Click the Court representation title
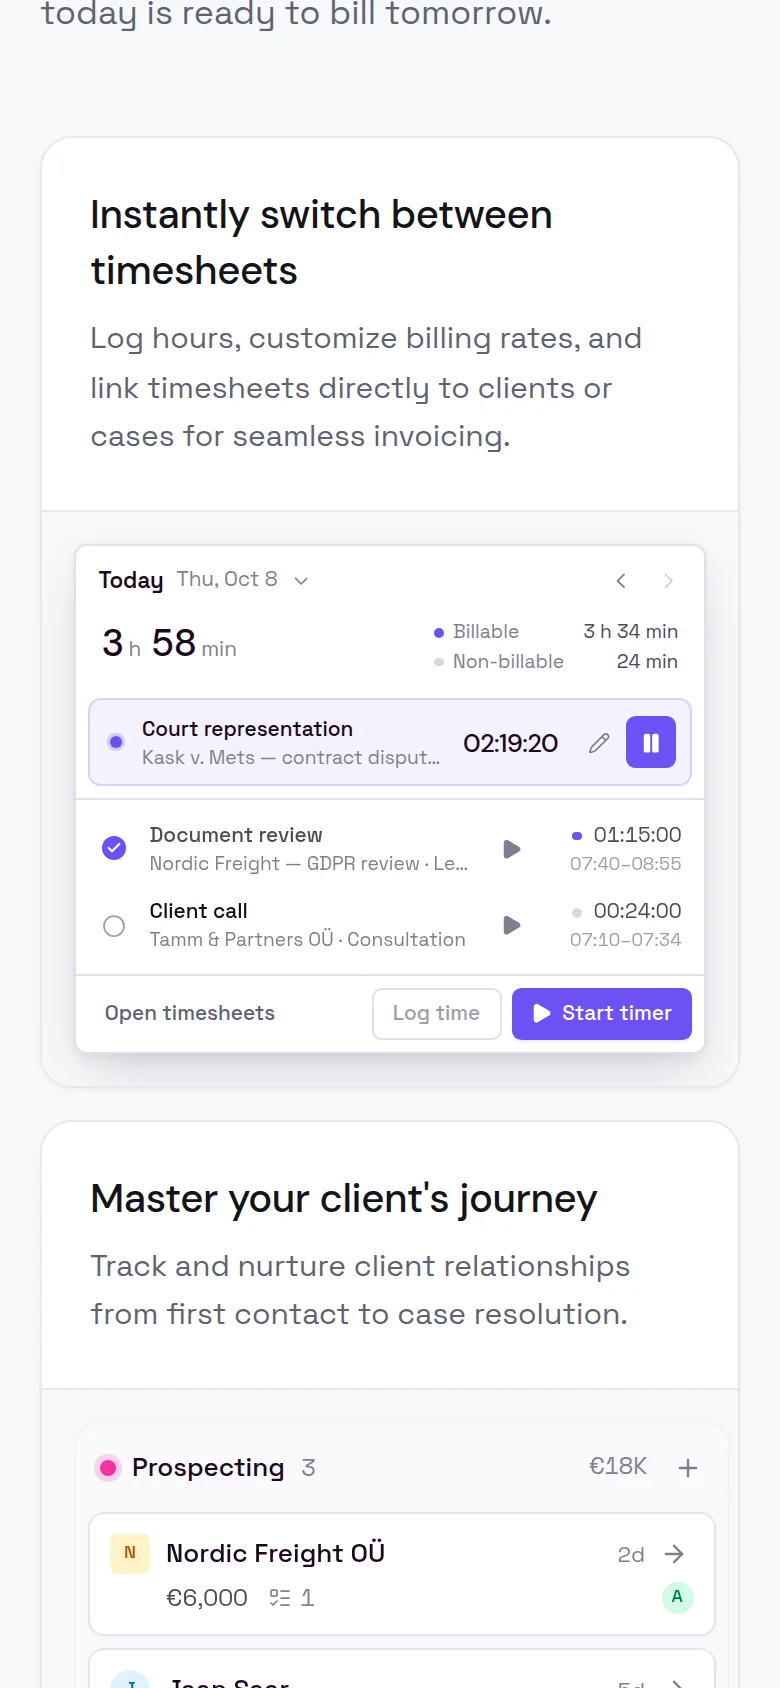This screenshot has height=1688, width=780. [247, 729]
